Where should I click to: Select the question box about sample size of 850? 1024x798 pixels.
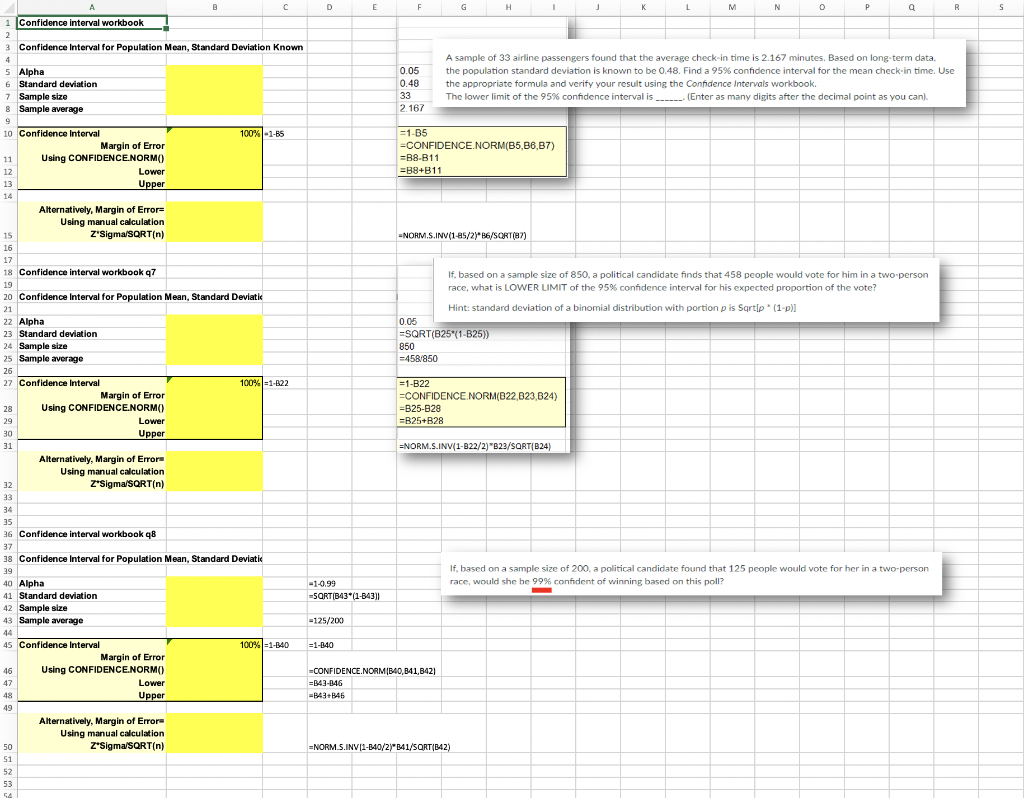click(686, 291)
